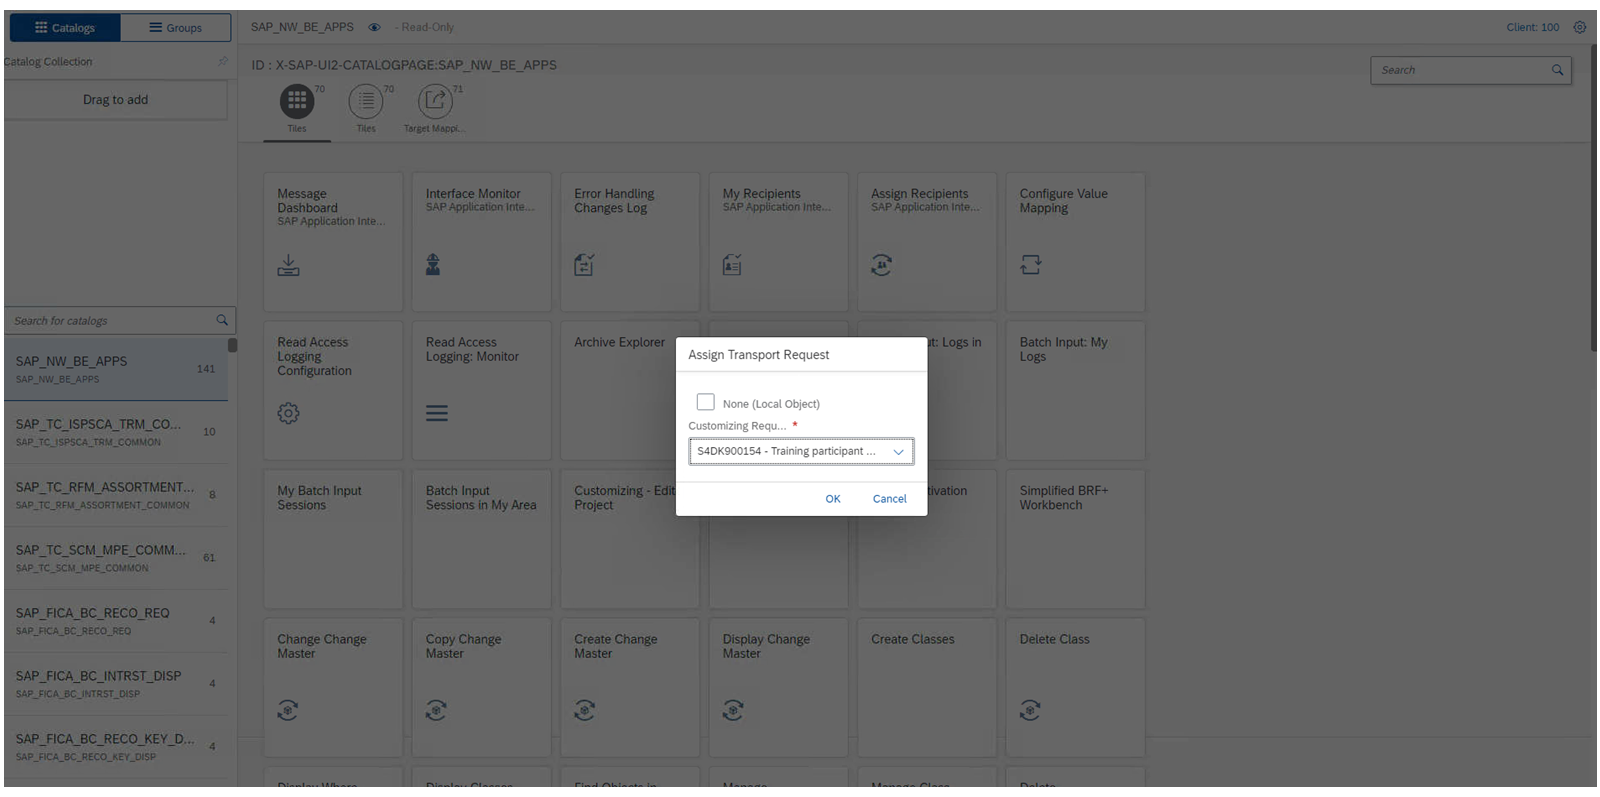Image resolution: width=1600 pixels, height=797 pixels.
Task: Open the settings gear near Client 100
Action: 1580,28
